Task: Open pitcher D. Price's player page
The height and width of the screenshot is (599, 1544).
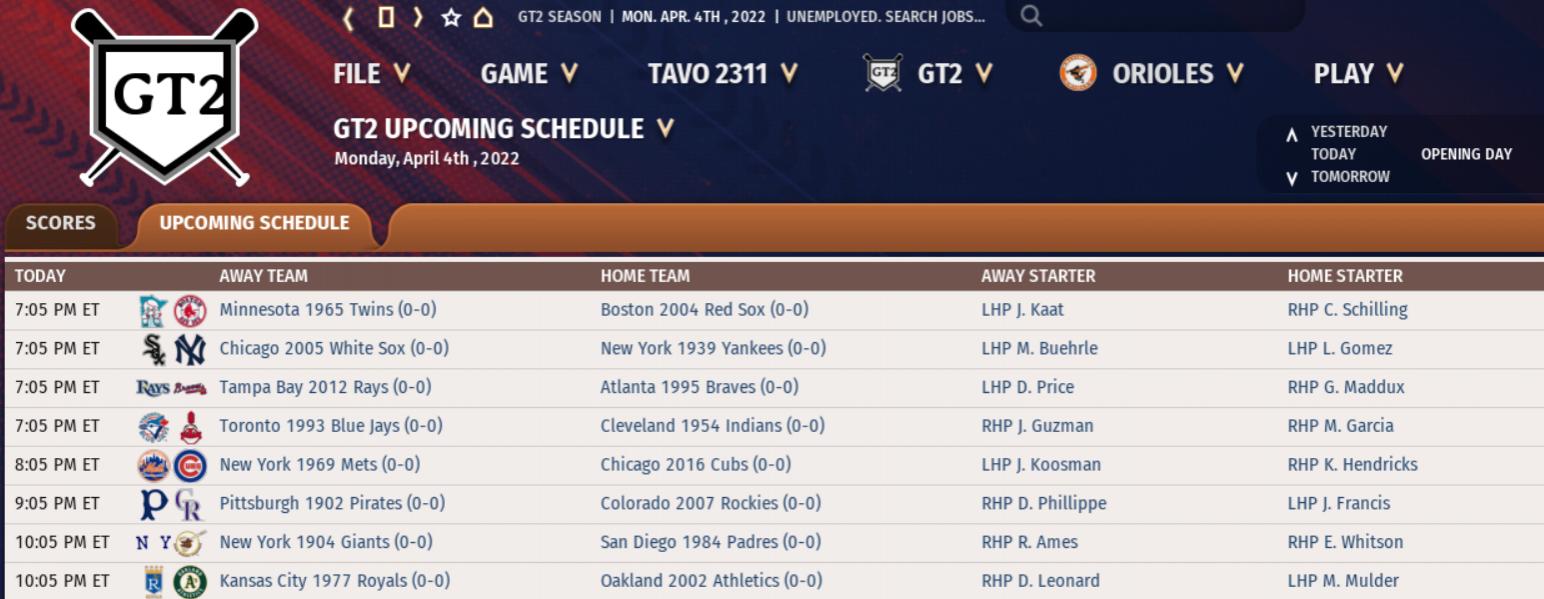Action: tap(1028, 387)
